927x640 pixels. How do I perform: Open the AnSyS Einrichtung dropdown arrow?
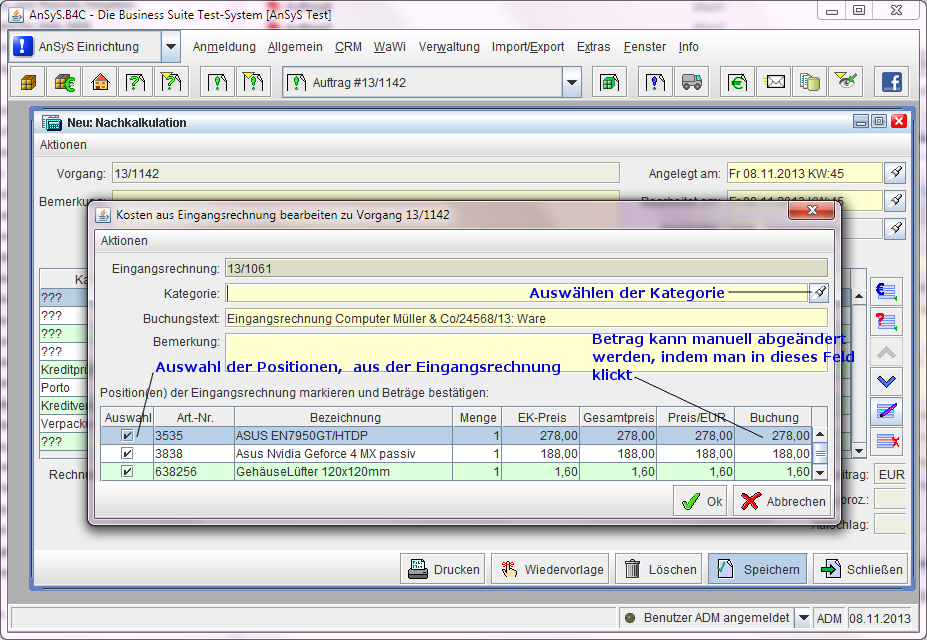coord(171,47)
